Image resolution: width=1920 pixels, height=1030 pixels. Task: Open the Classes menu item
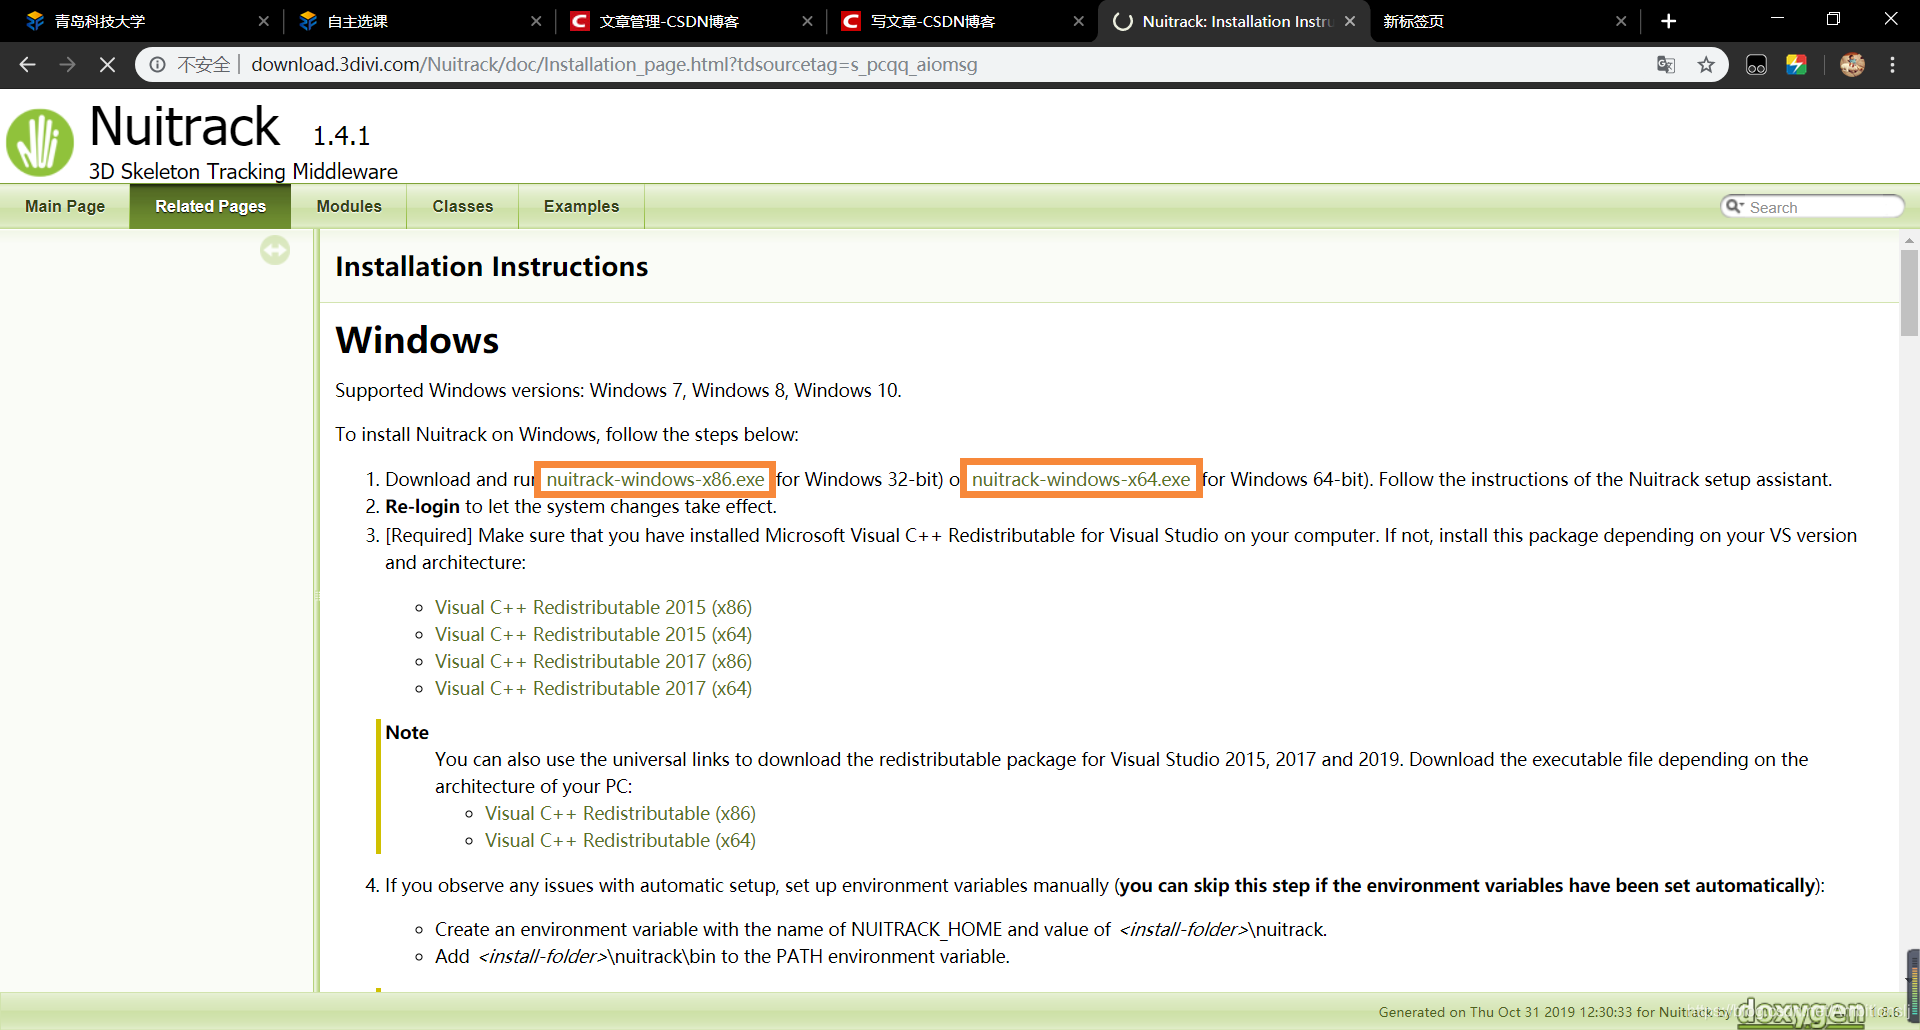pos(463,206)
